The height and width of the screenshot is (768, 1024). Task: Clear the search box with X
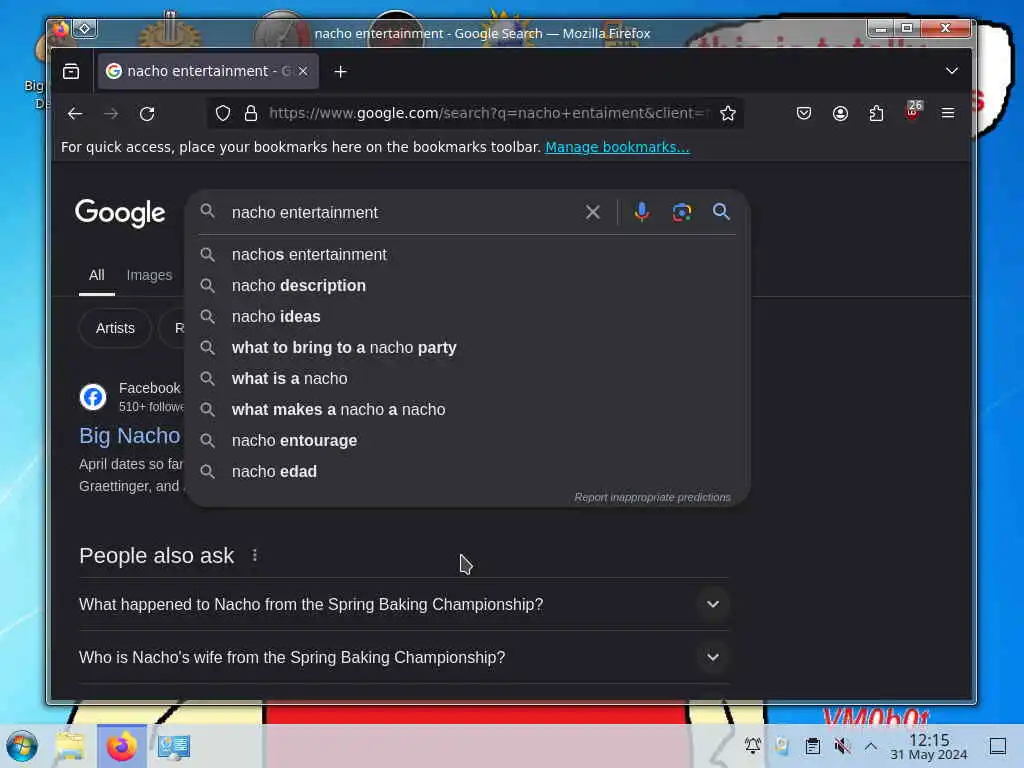click(x=592, y=212)
